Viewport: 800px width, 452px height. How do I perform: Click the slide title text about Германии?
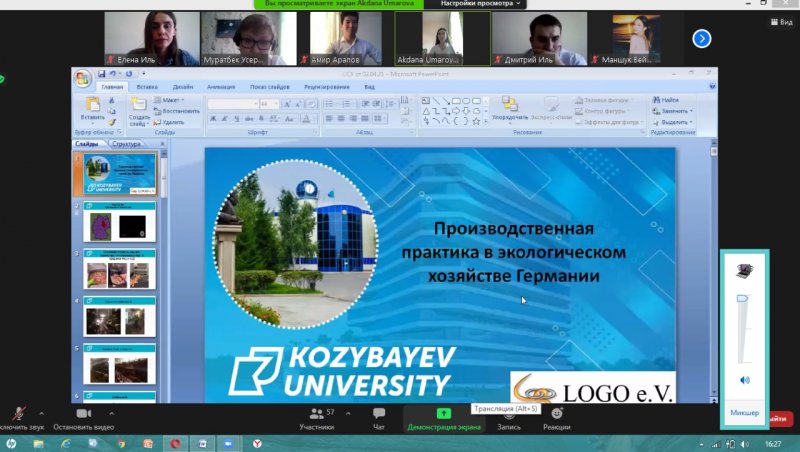[x=514, y=252]
